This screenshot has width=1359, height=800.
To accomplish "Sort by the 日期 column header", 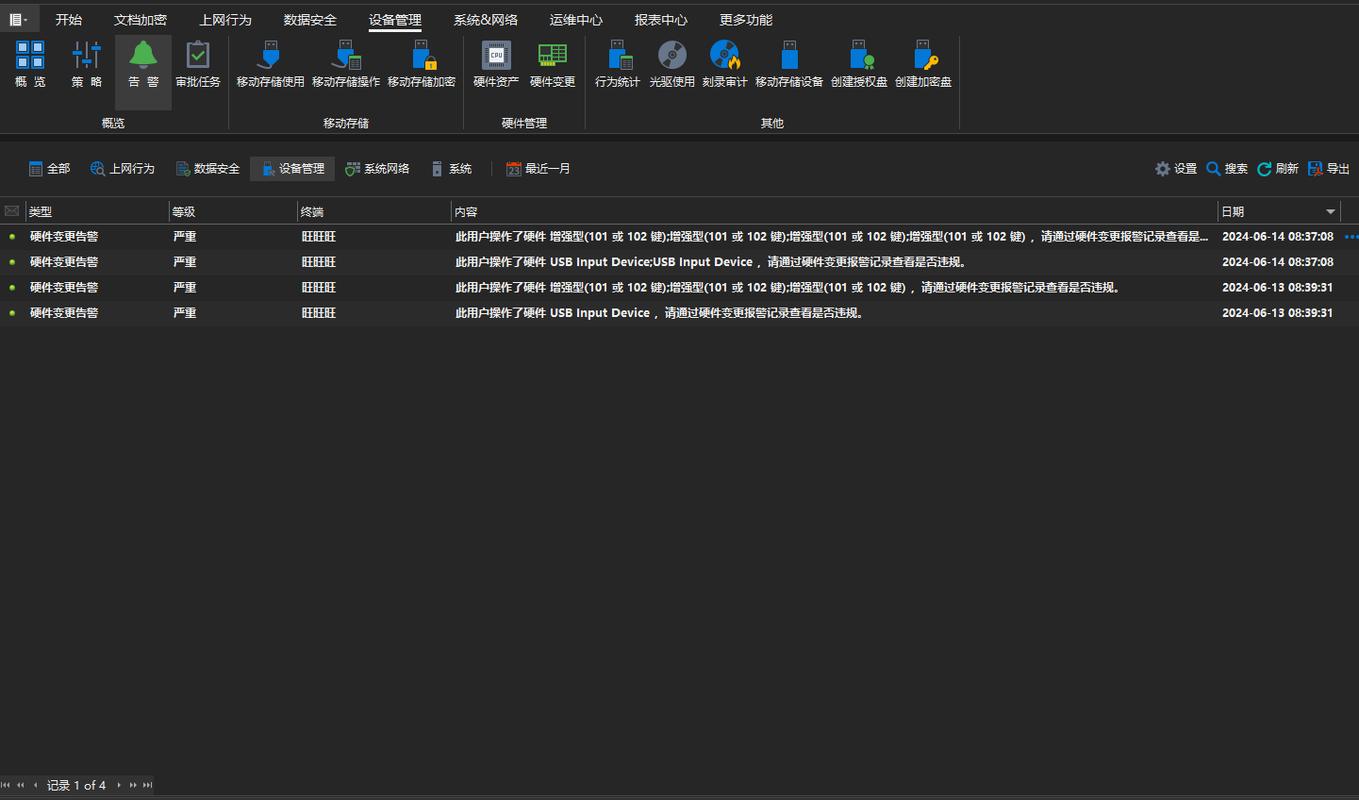I will click(1278, 212).
